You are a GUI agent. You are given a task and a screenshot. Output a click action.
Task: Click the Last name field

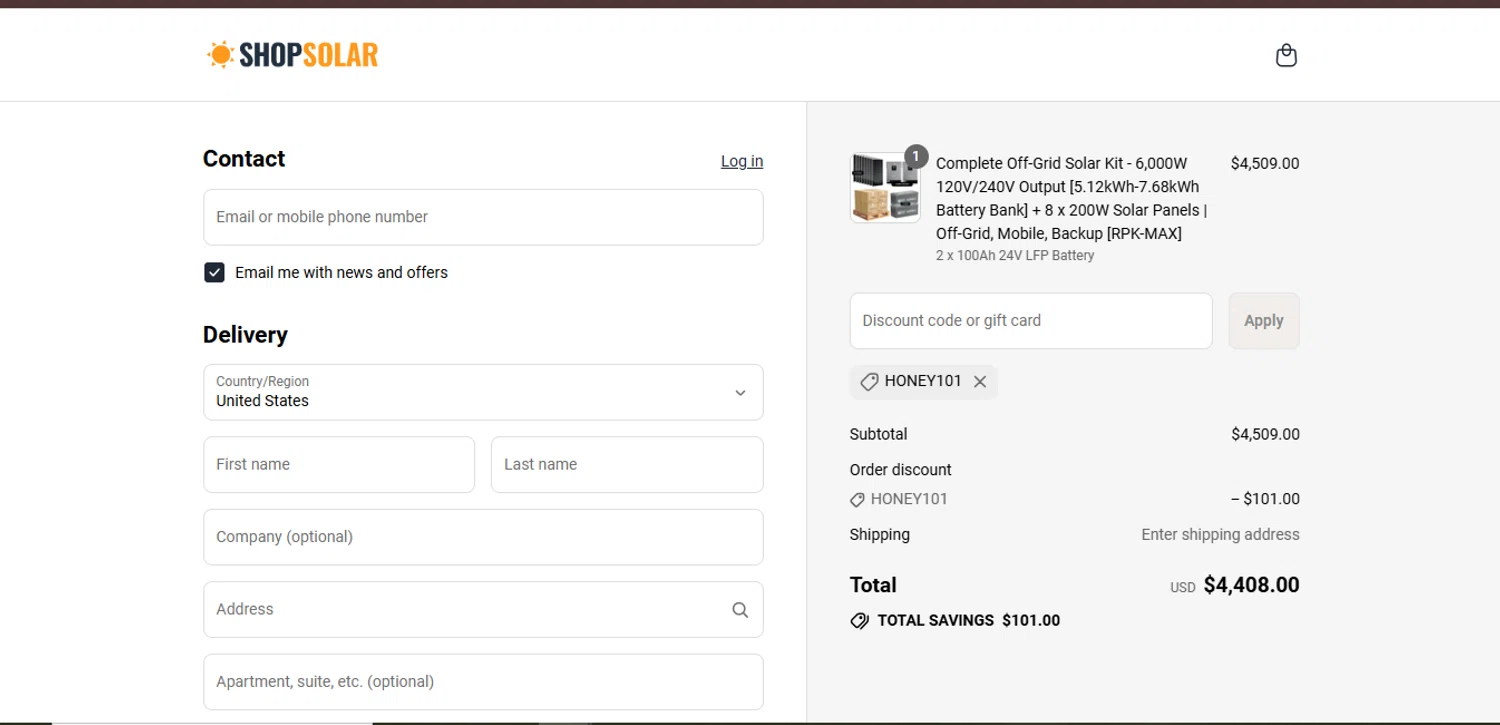627,465
